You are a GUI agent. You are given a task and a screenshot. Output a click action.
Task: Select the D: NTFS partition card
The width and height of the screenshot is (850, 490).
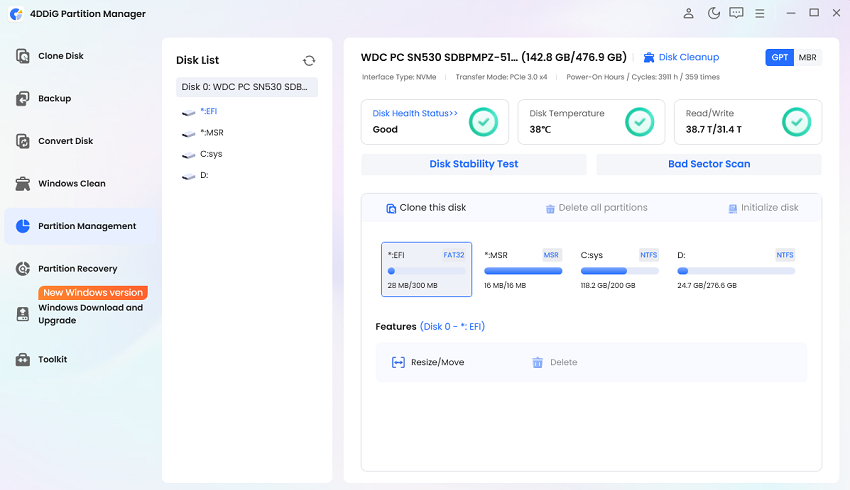[x=736, y=269]
